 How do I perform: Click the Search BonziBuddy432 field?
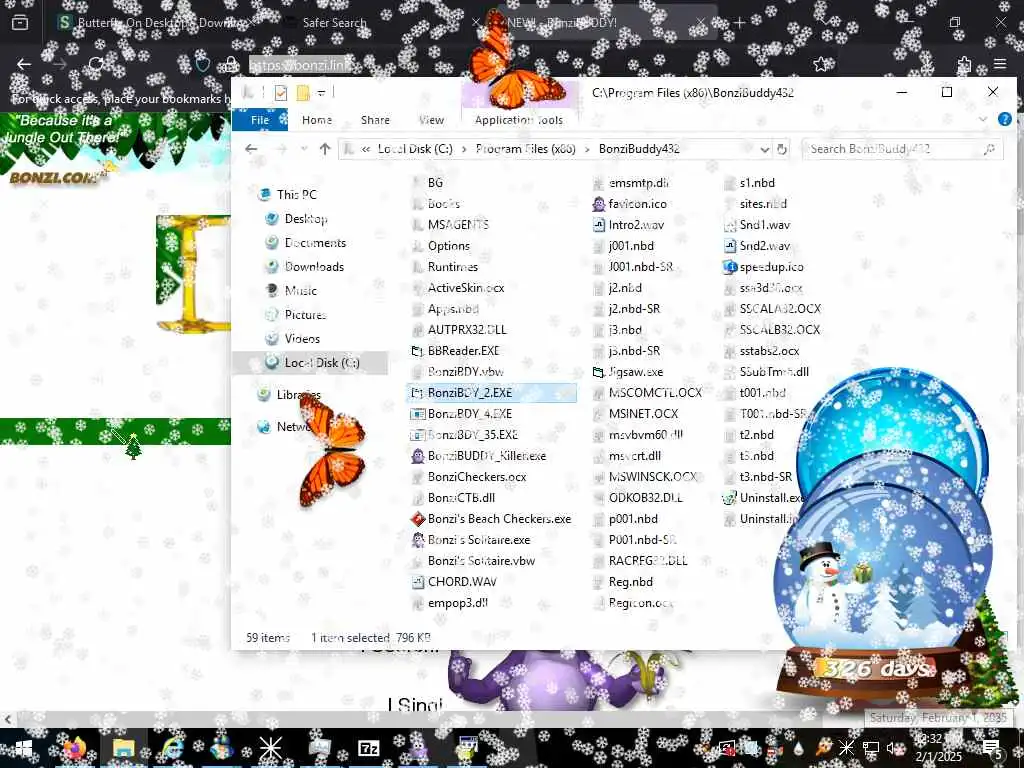(903, 149)
